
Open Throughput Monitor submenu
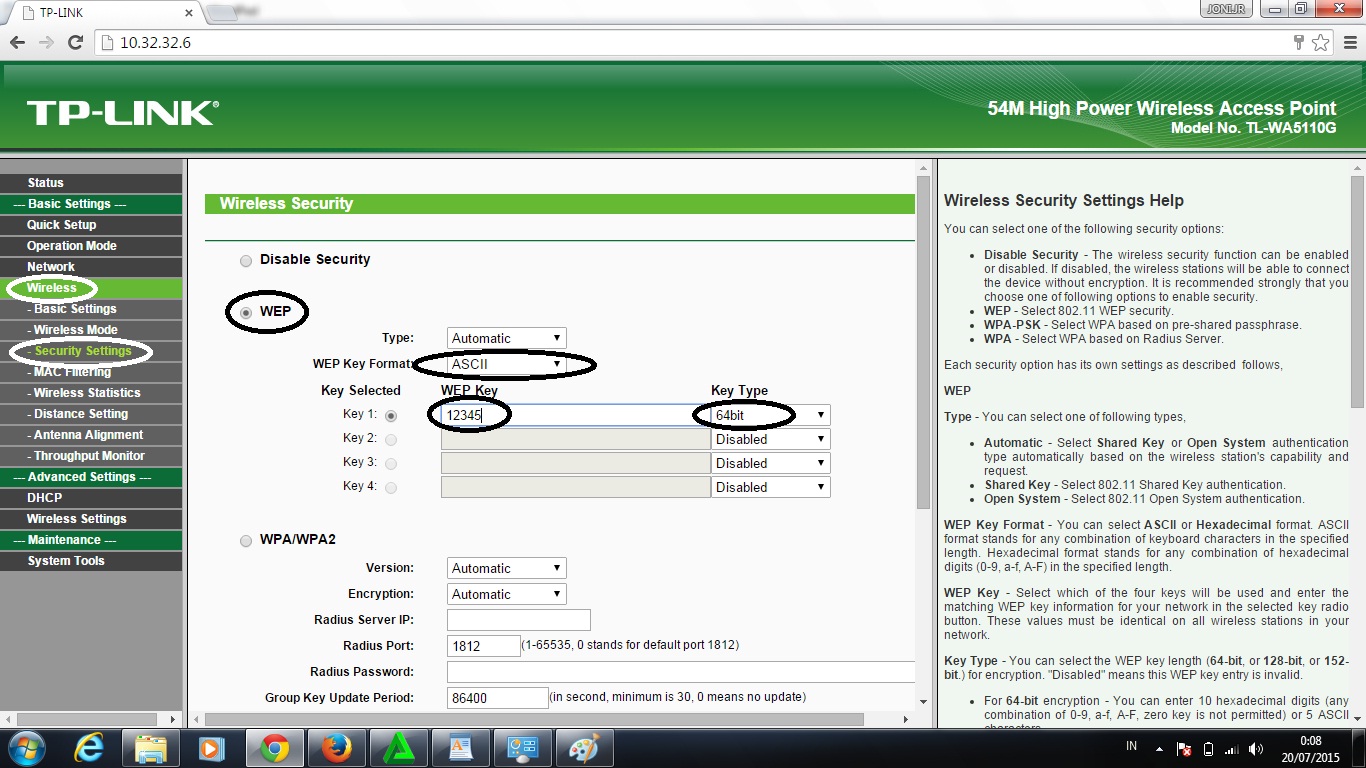91,456
